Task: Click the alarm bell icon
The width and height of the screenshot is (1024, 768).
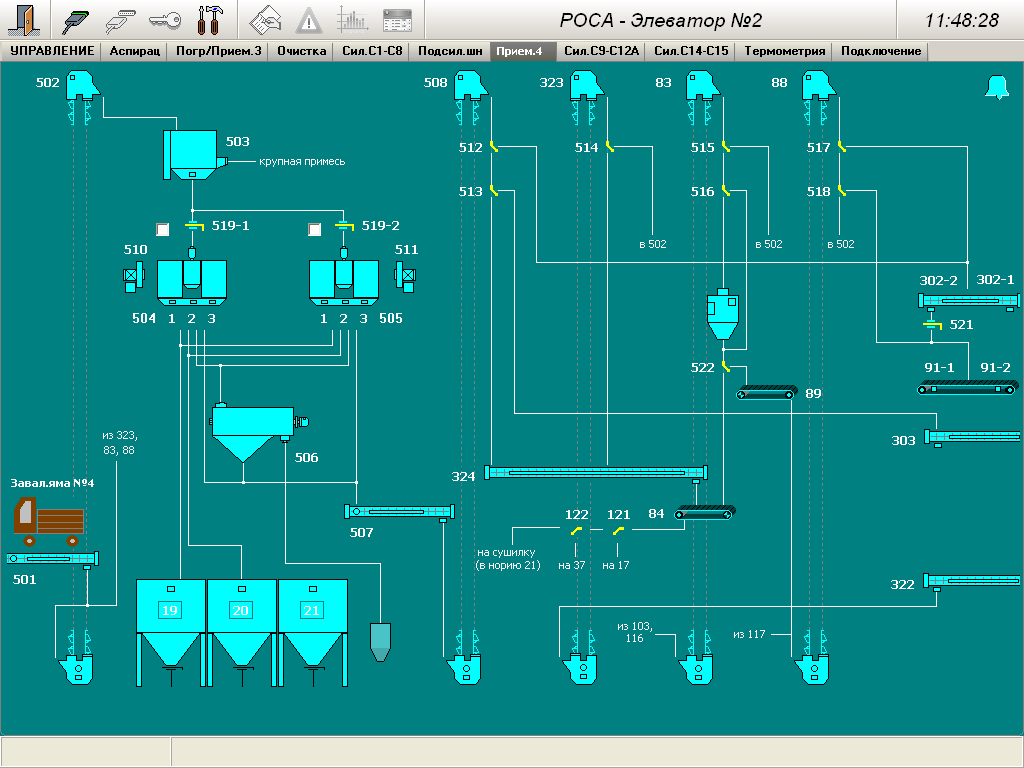Action: [997, 88]
